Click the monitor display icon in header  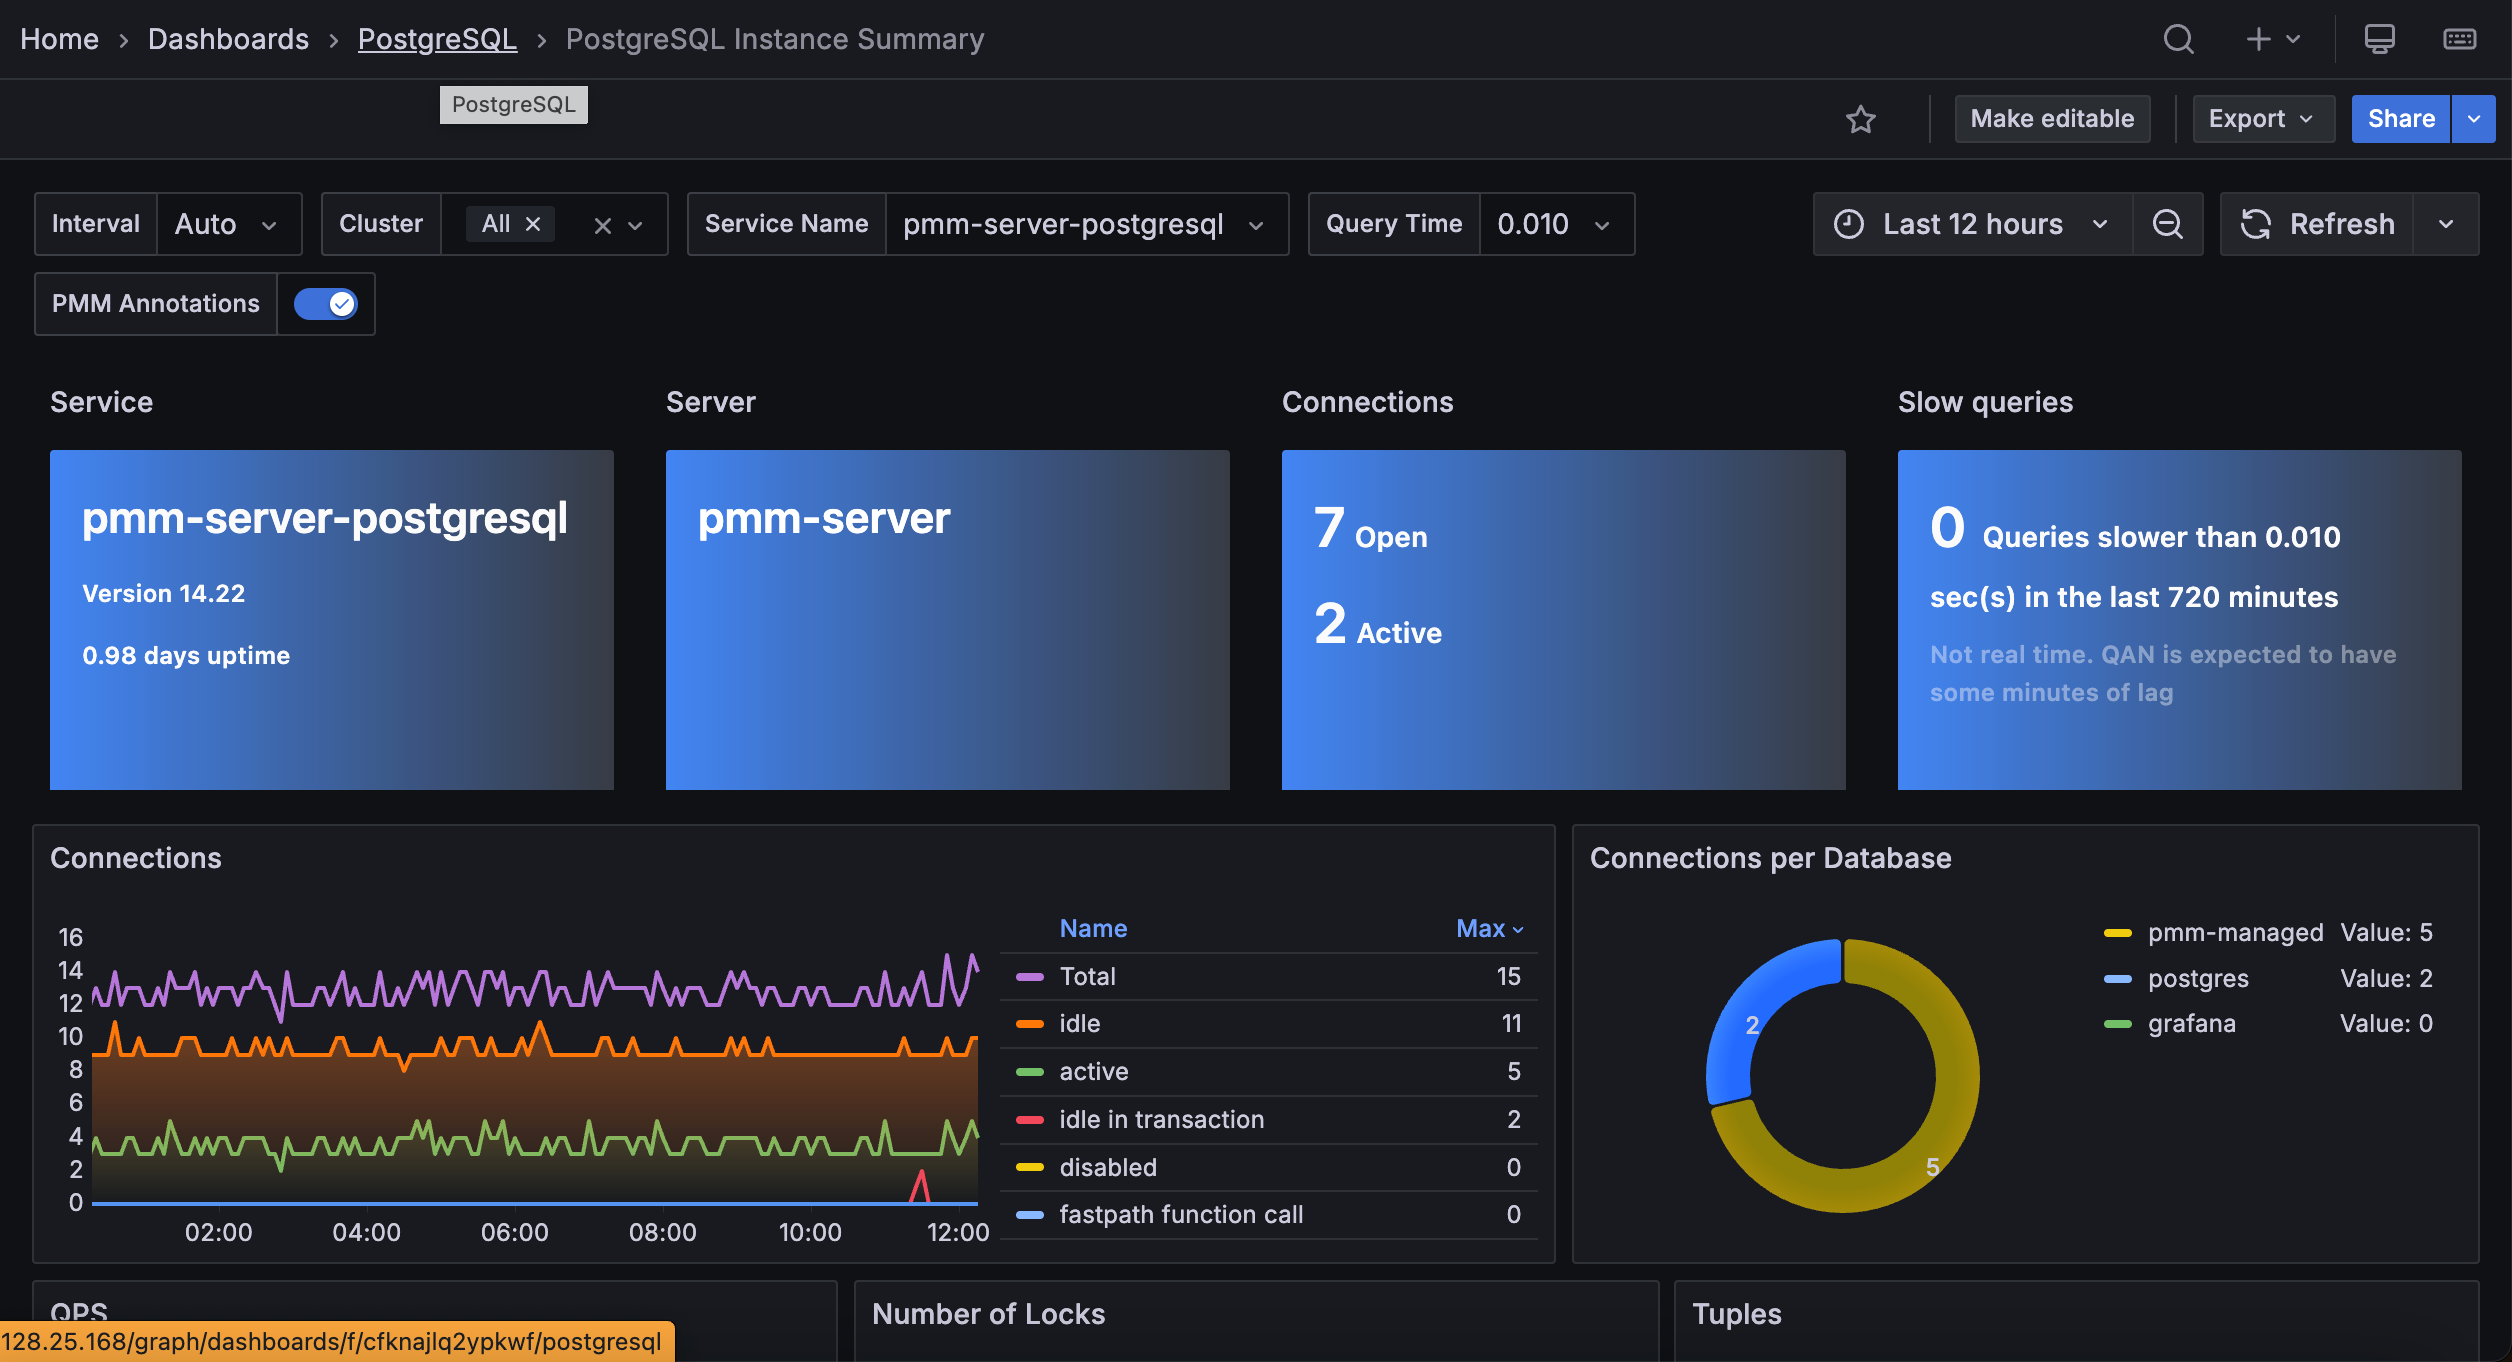[x=2379, y=39]
